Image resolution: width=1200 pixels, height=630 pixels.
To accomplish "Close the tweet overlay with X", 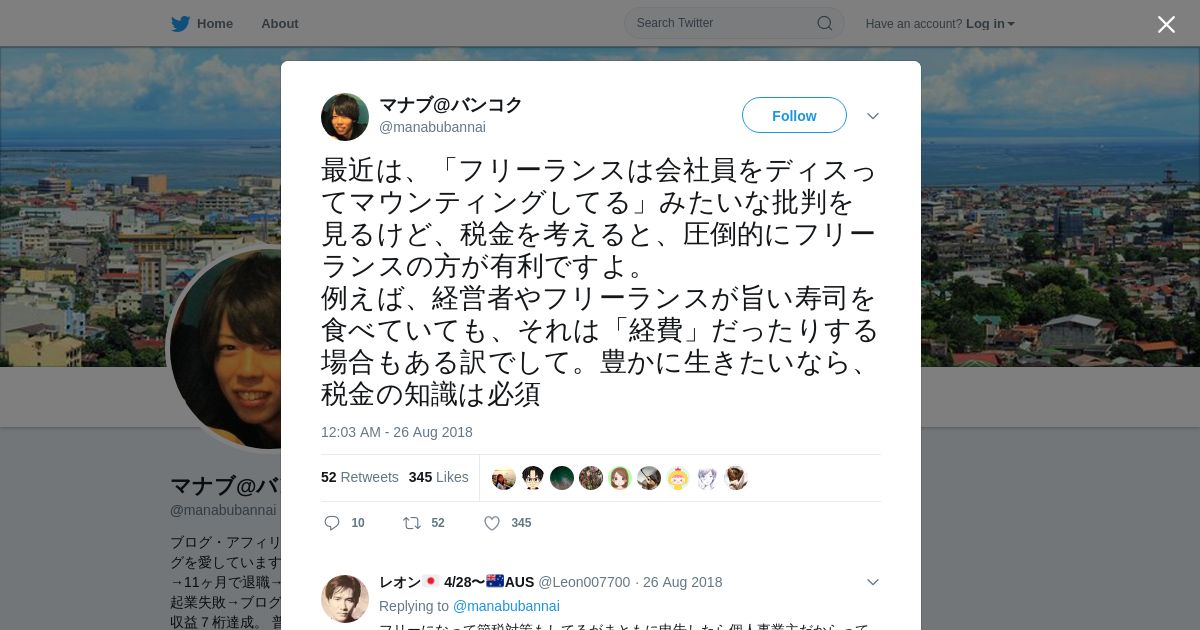I will click(x=1166, y=24).
